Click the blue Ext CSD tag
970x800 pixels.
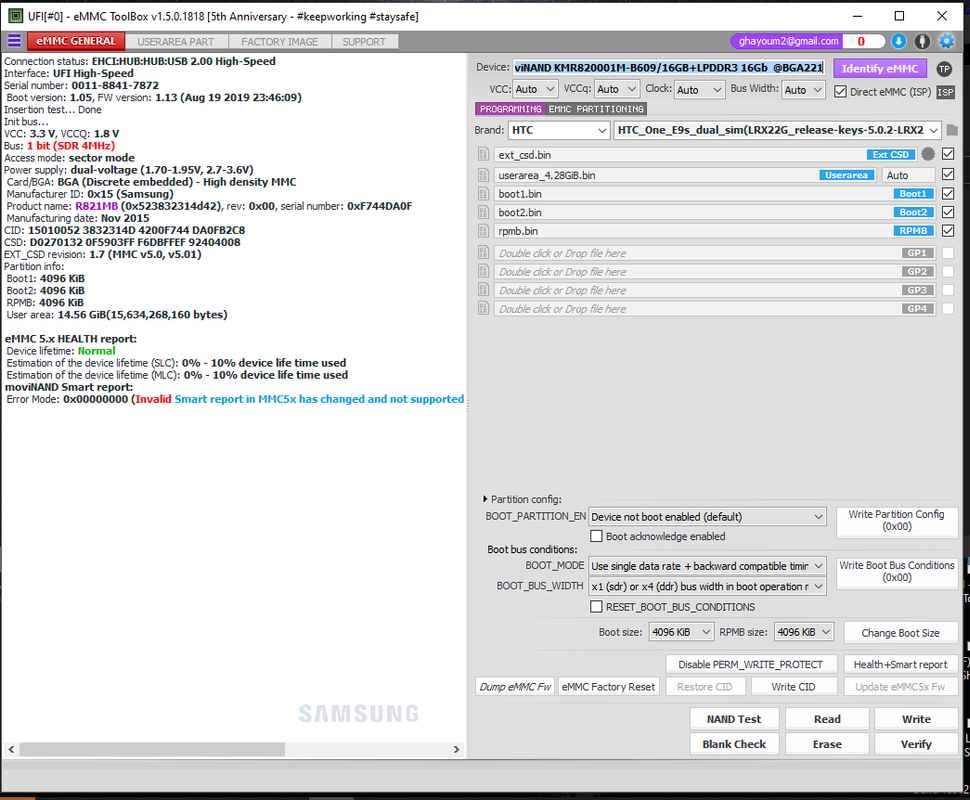(x=891, y=155)
